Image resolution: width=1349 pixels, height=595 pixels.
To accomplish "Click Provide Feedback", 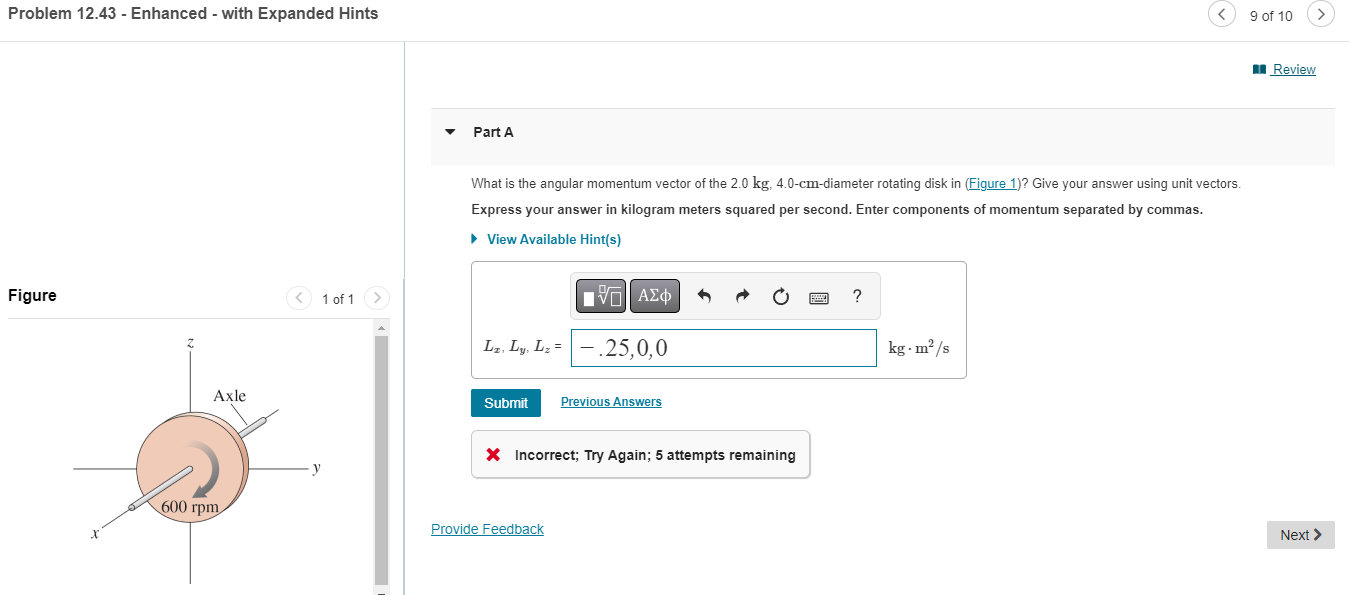I will (x=487, y=528).
